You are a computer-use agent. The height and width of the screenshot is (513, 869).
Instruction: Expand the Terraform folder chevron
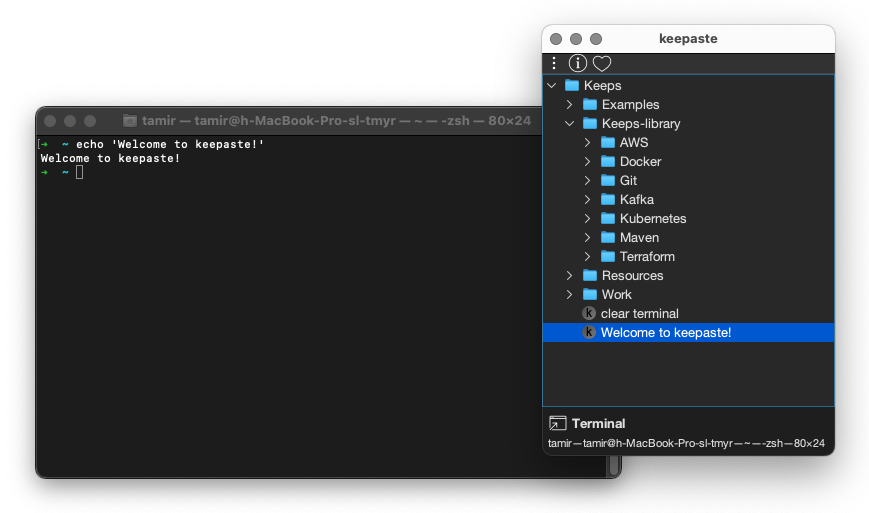tap(587, 256)
